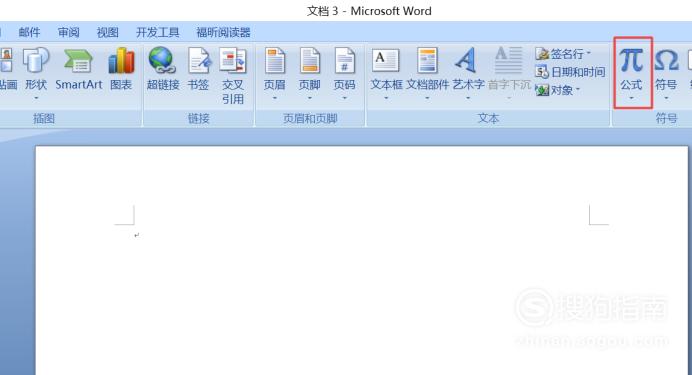
Task: Expand the Symbol (符号) dropdown arrow
Action: coord(666,98)
